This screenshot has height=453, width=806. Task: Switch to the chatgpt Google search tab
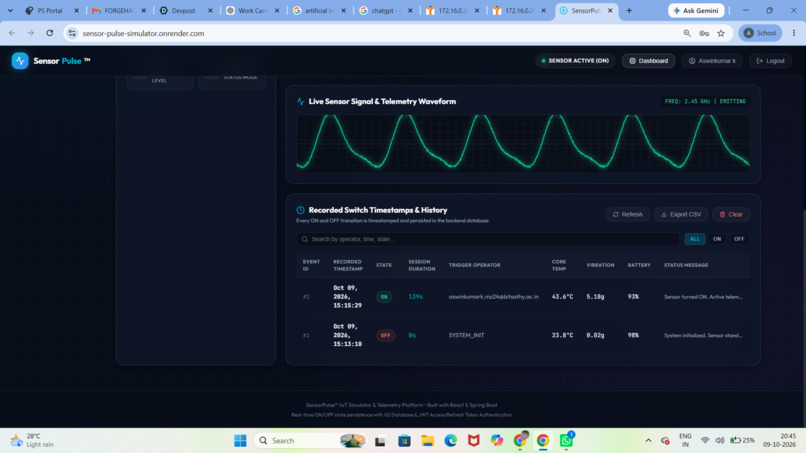[385, 10]
